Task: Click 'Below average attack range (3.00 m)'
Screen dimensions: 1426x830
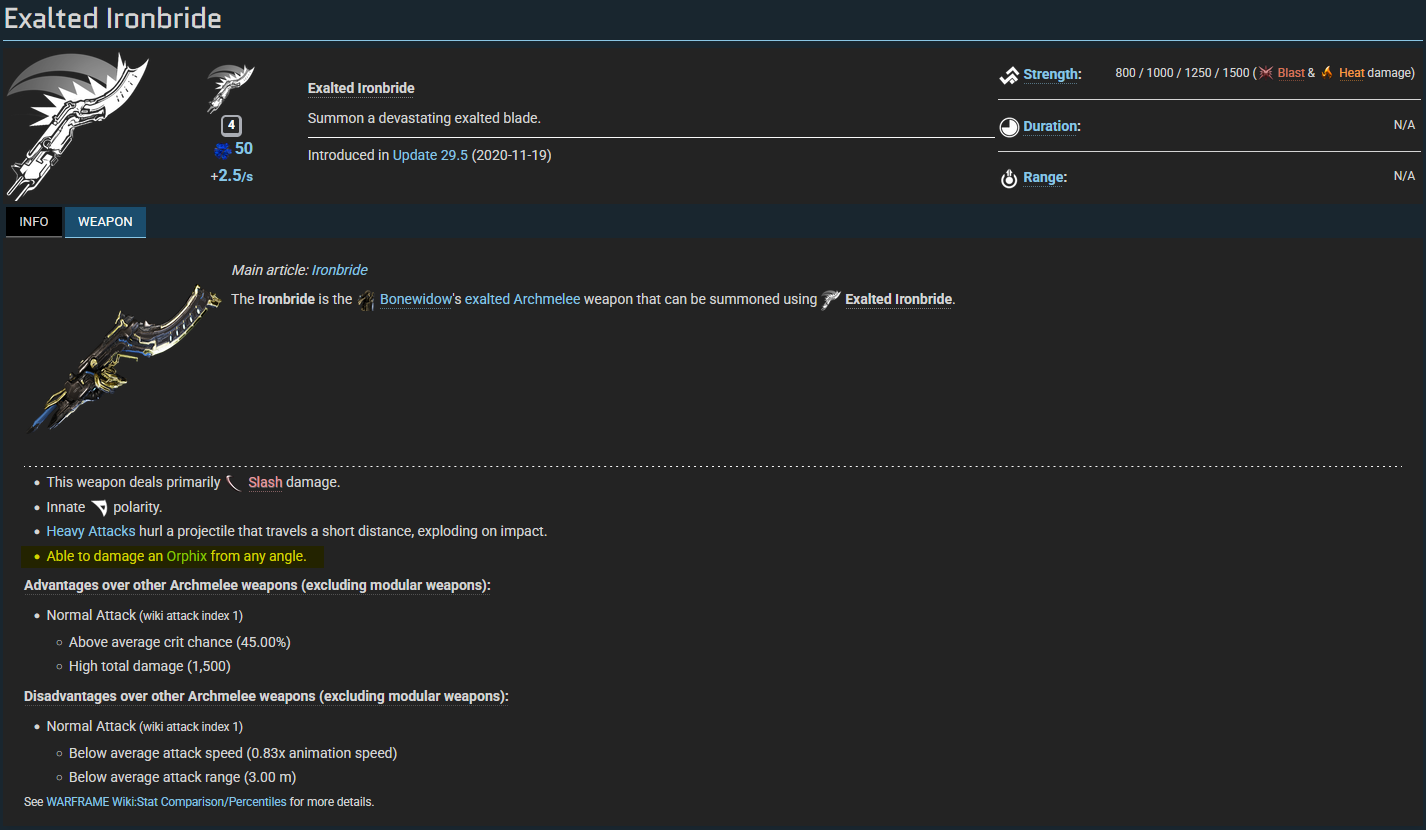Action: [183, 777]
